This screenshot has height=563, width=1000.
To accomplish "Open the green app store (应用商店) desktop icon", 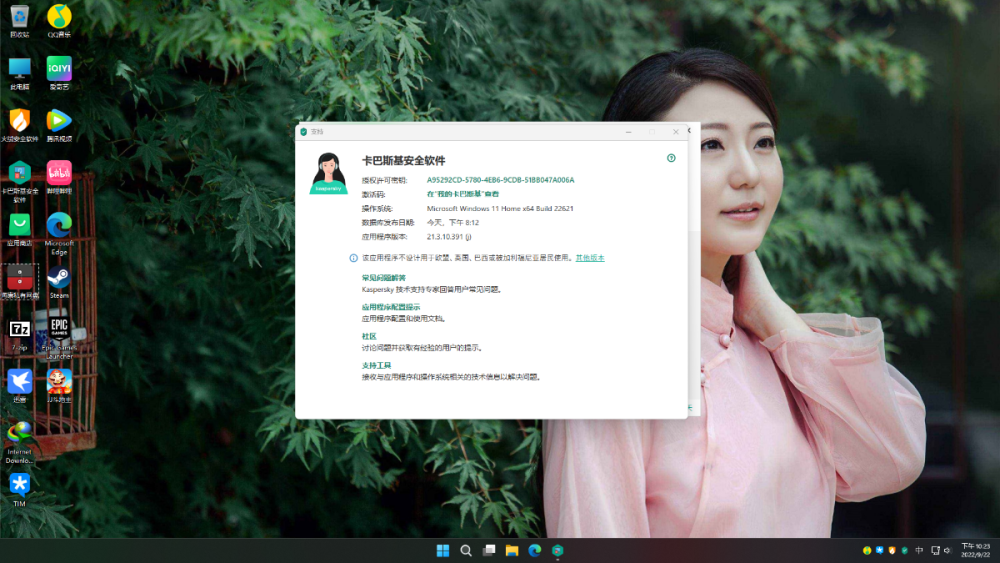I will coord(20,230).
